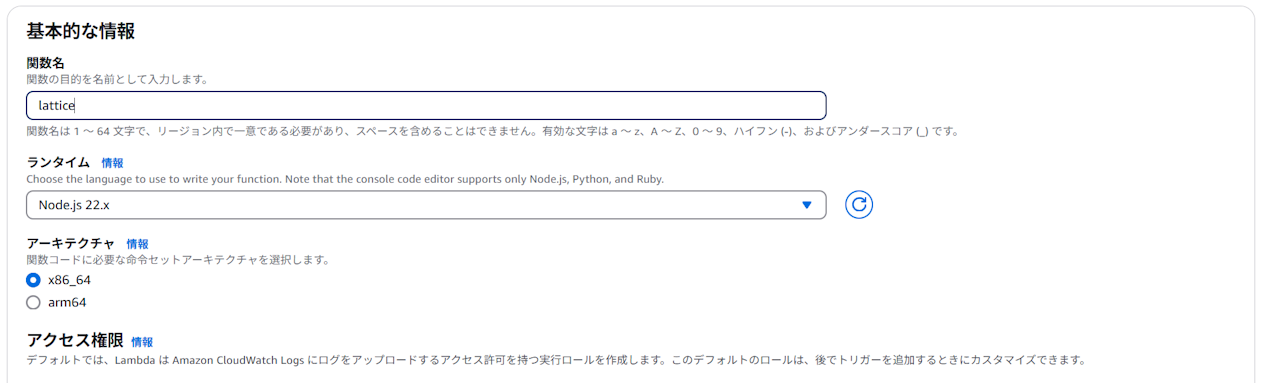Select the arm64 architecture radio button
The image size is (1262, 383).
pos(33,302)
